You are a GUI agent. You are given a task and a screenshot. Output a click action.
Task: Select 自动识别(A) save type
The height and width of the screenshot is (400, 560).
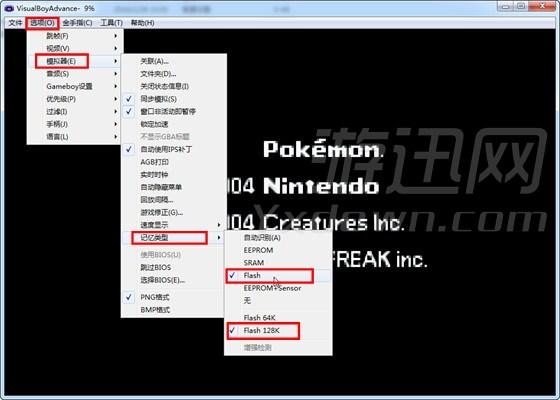tap(278, 238)
